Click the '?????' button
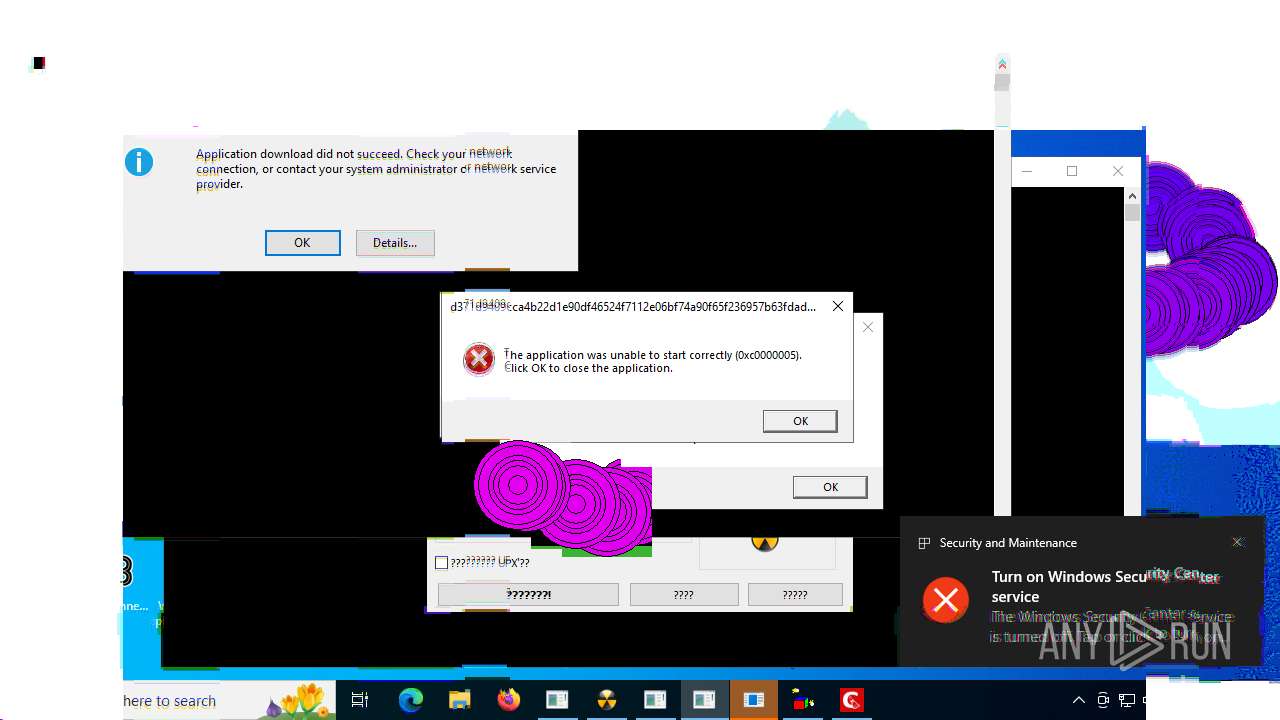This screenshot has height=720, width=1280. (795, 594)
